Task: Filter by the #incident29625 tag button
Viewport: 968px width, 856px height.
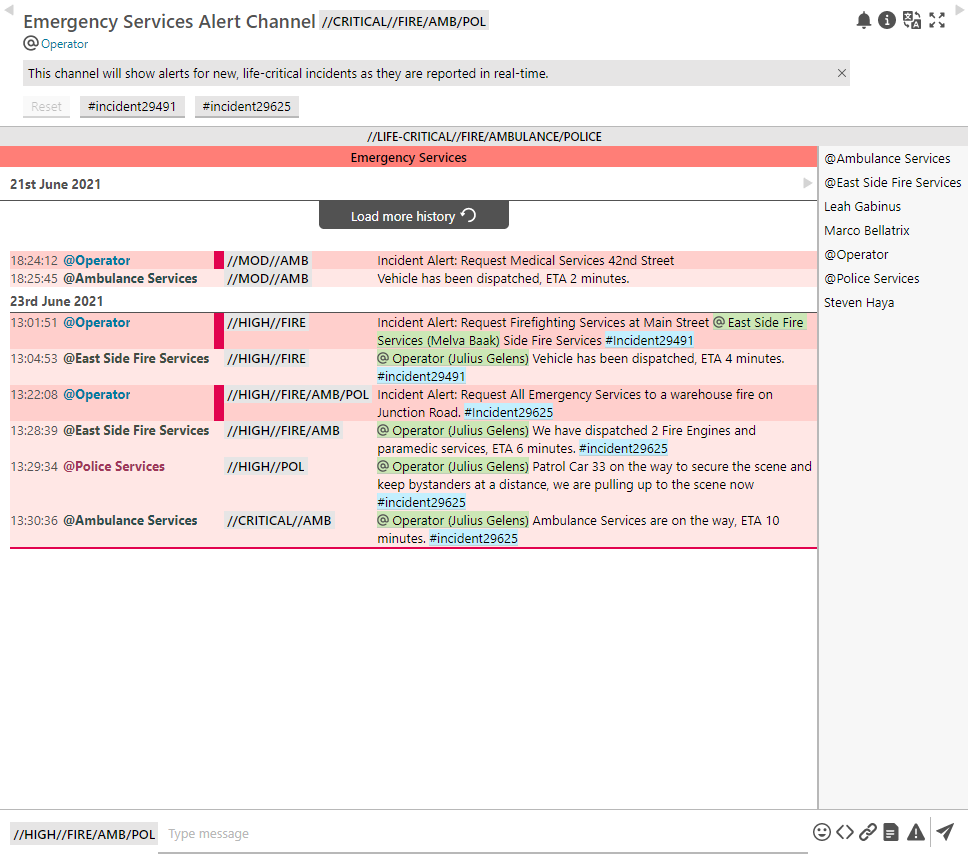Action: [247, 107]
